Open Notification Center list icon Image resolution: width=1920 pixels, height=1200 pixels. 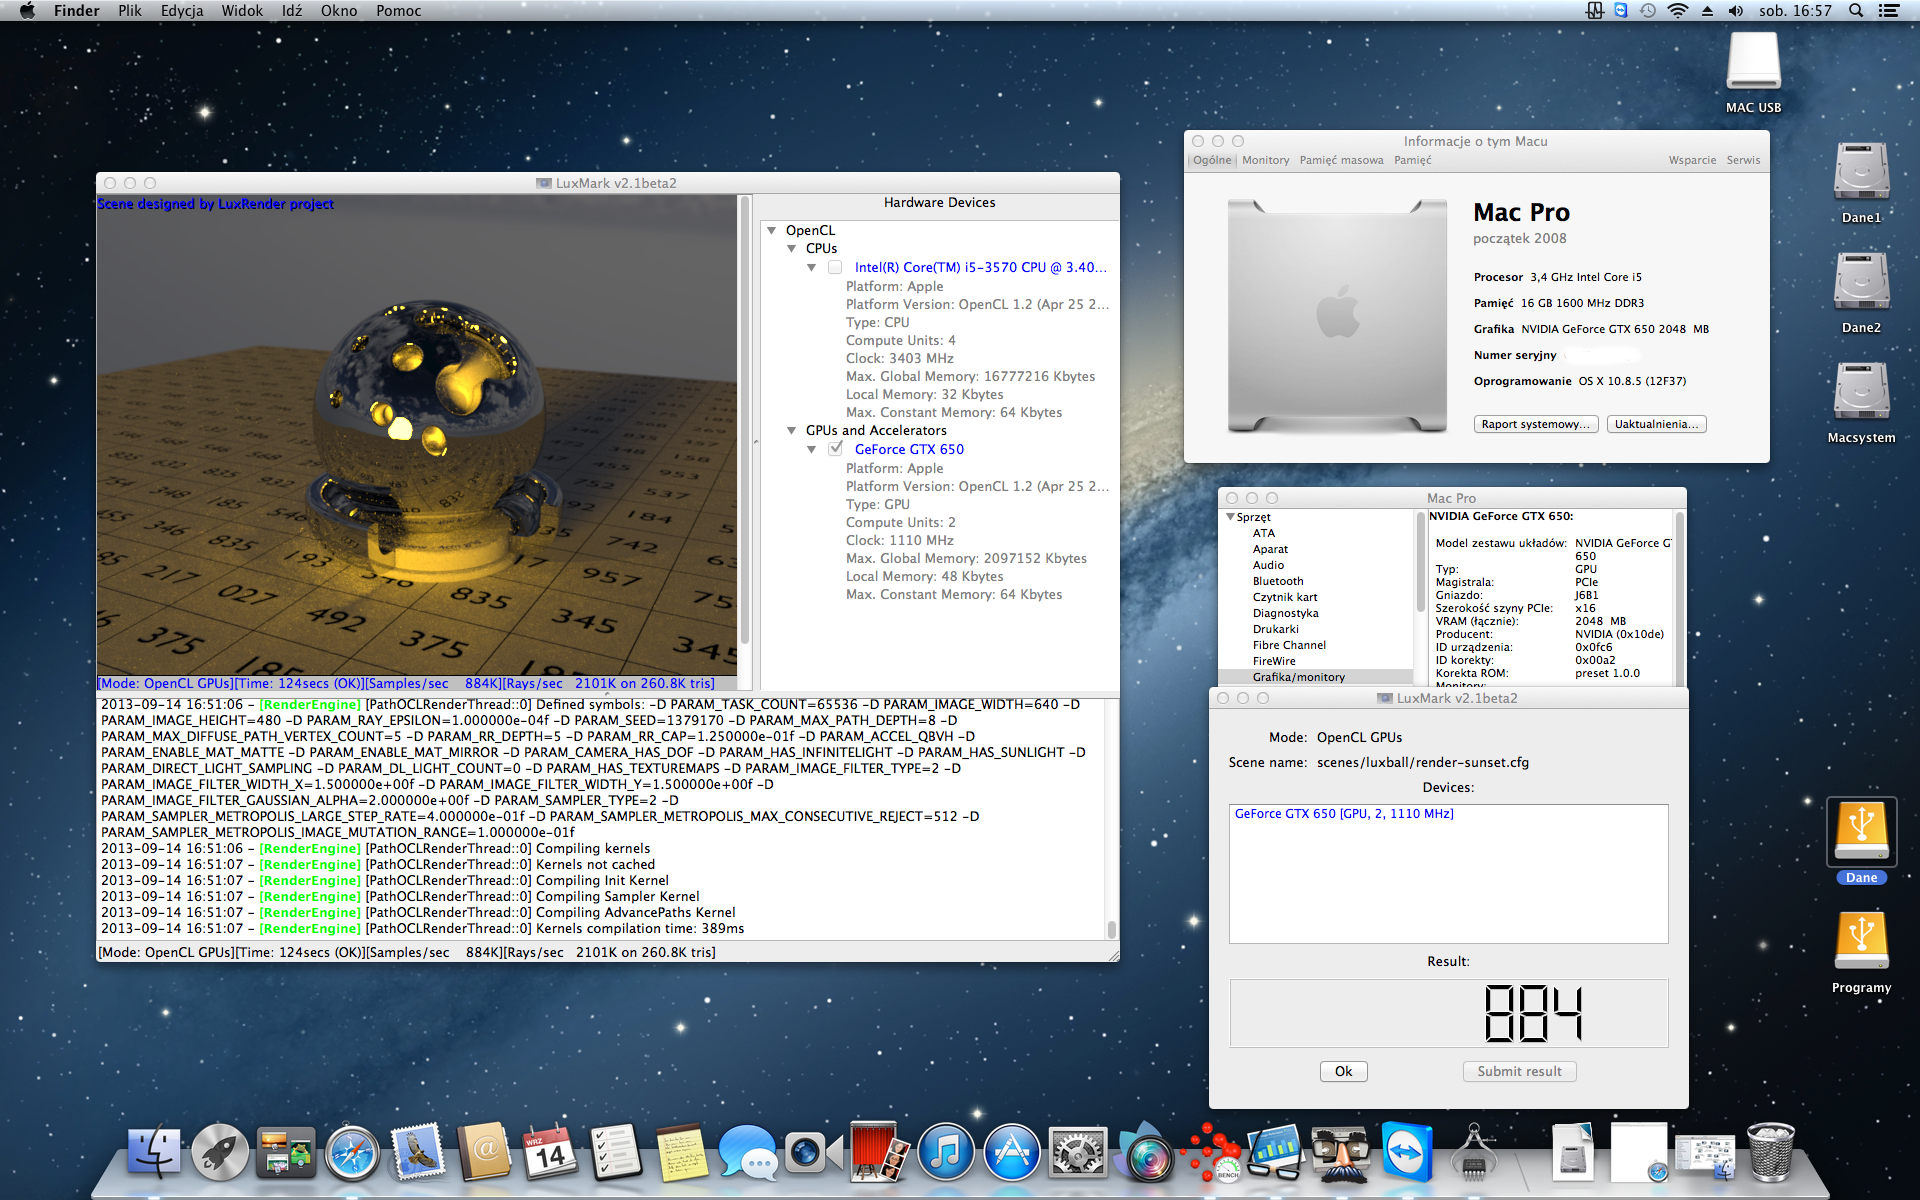[1889, 11]
